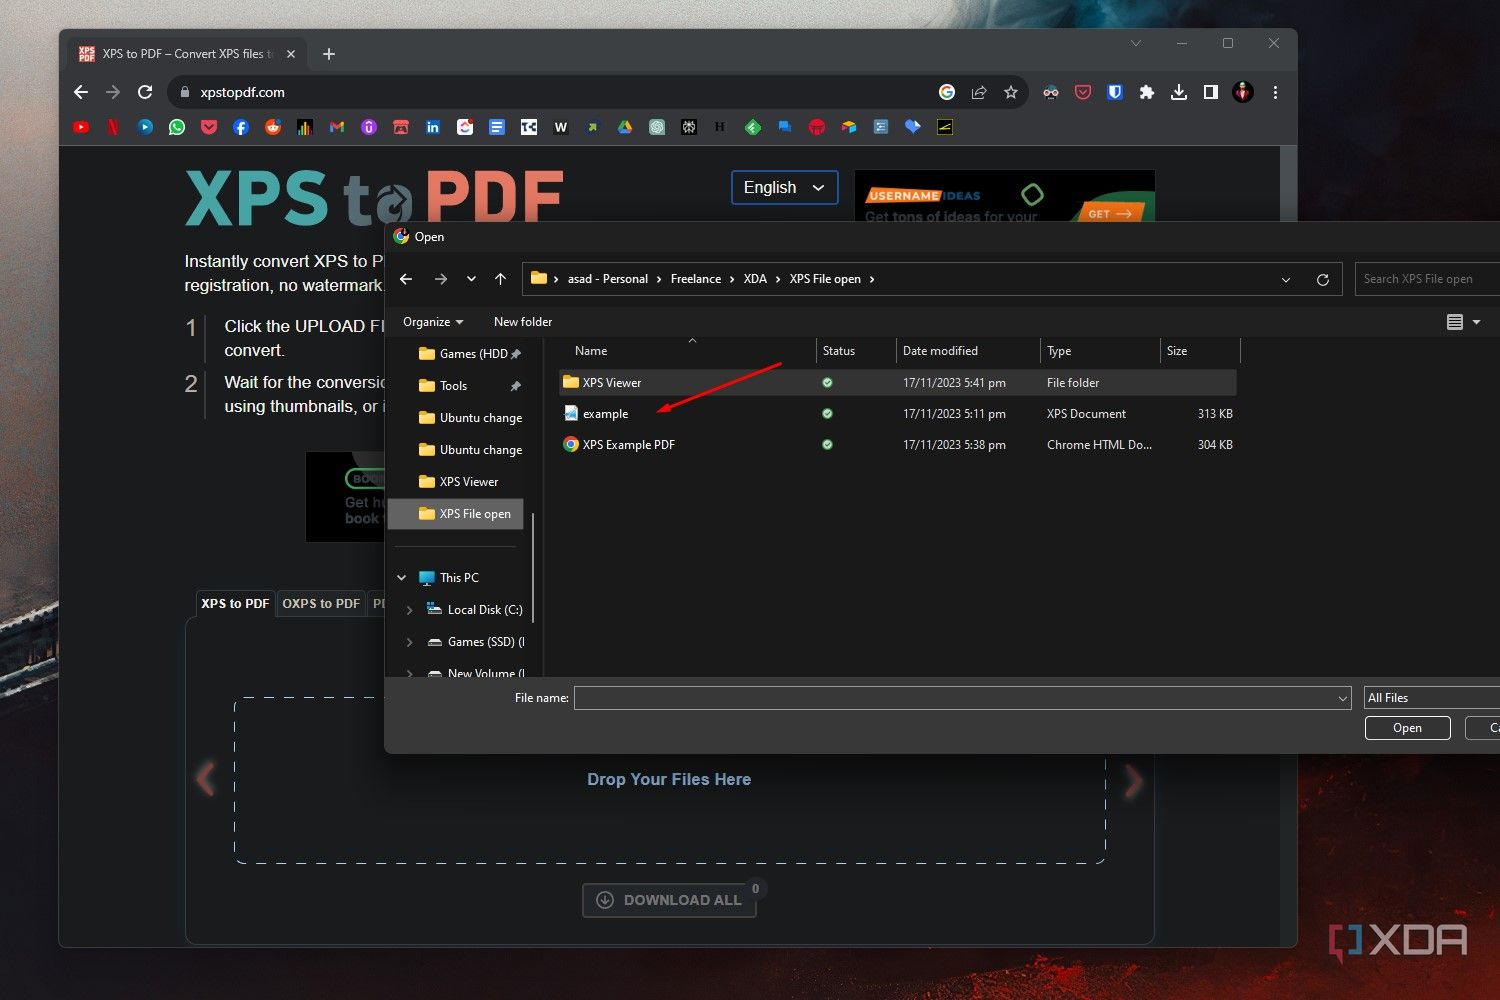Click the Open button in file dialog
Viewport: 1500px width, 1000px height.
point(1407,728)
